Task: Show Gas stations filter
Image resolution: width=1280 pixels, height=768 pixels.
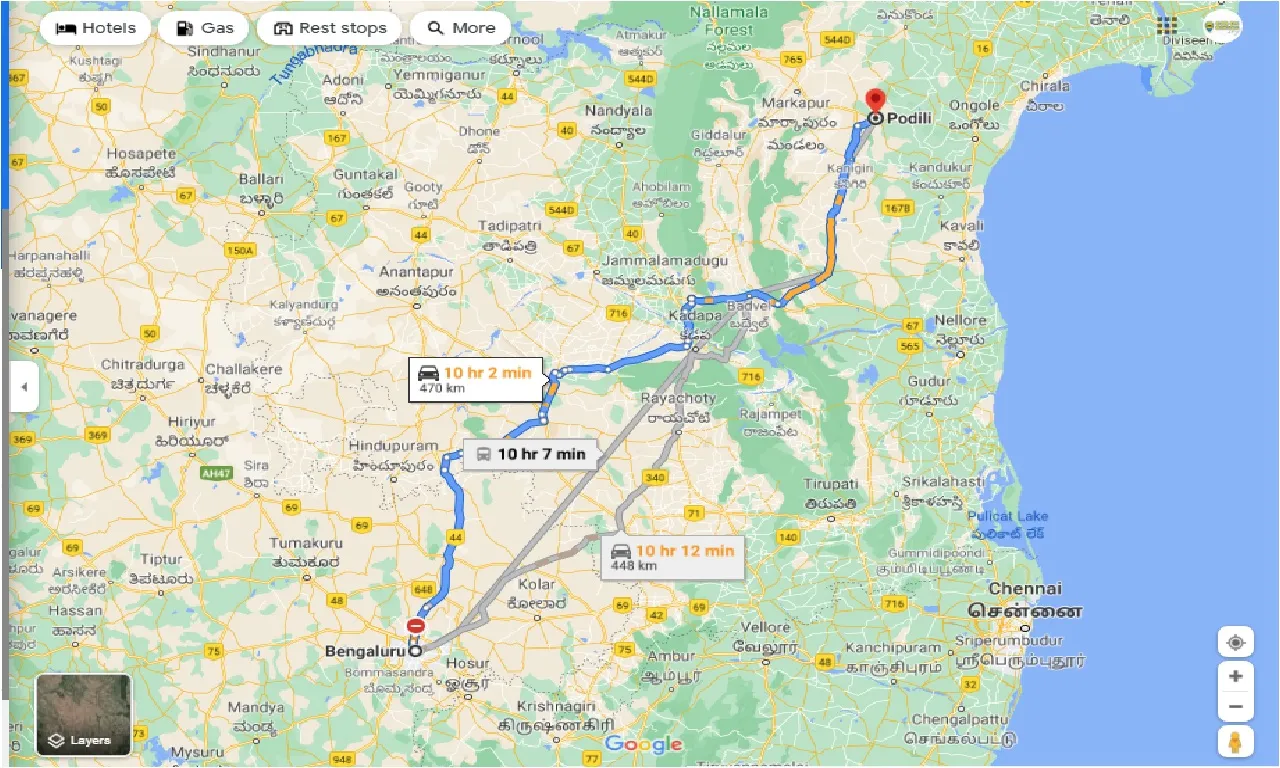Action: pos(203,28)
